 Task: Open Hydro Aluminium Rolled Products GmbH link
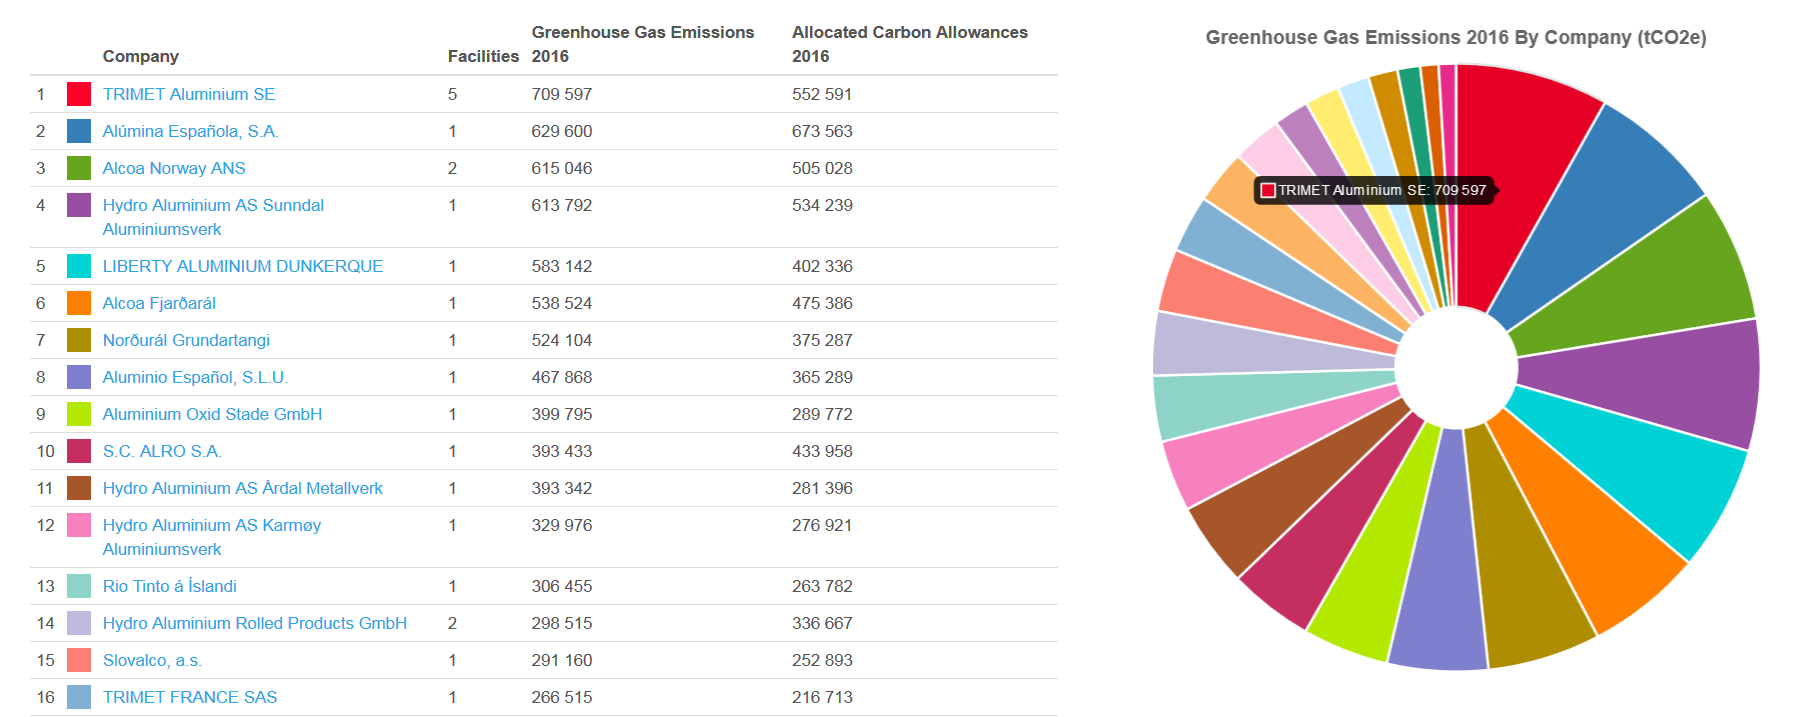[255, 623]
